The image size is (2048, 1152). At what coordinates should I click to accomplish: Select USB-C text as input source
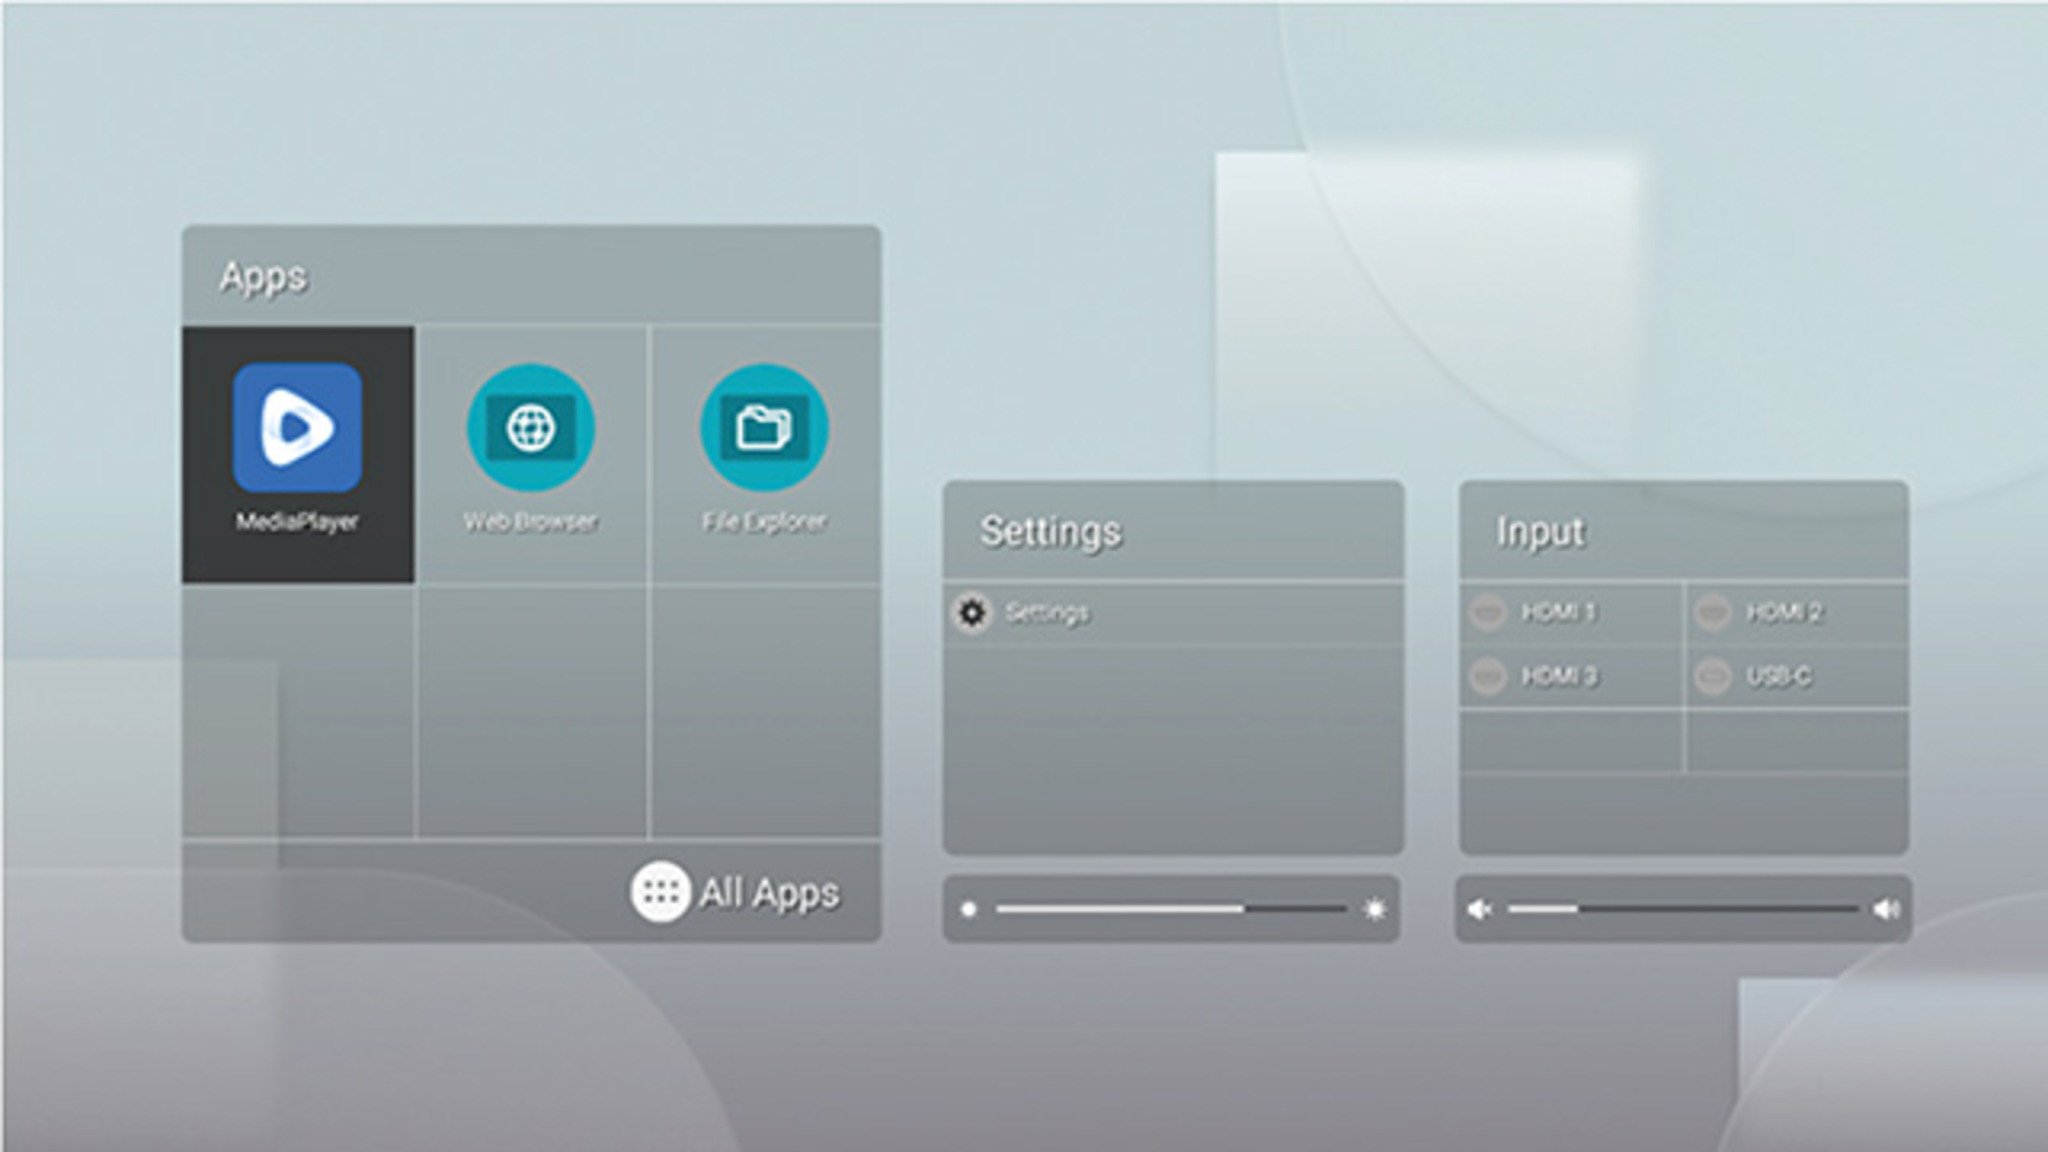pos(1778,677)
